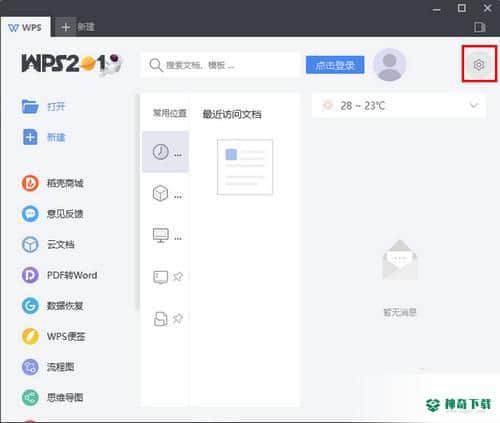Open WPS便签 notes app
The width and height of the screenshot is (500, 423).
53,336
